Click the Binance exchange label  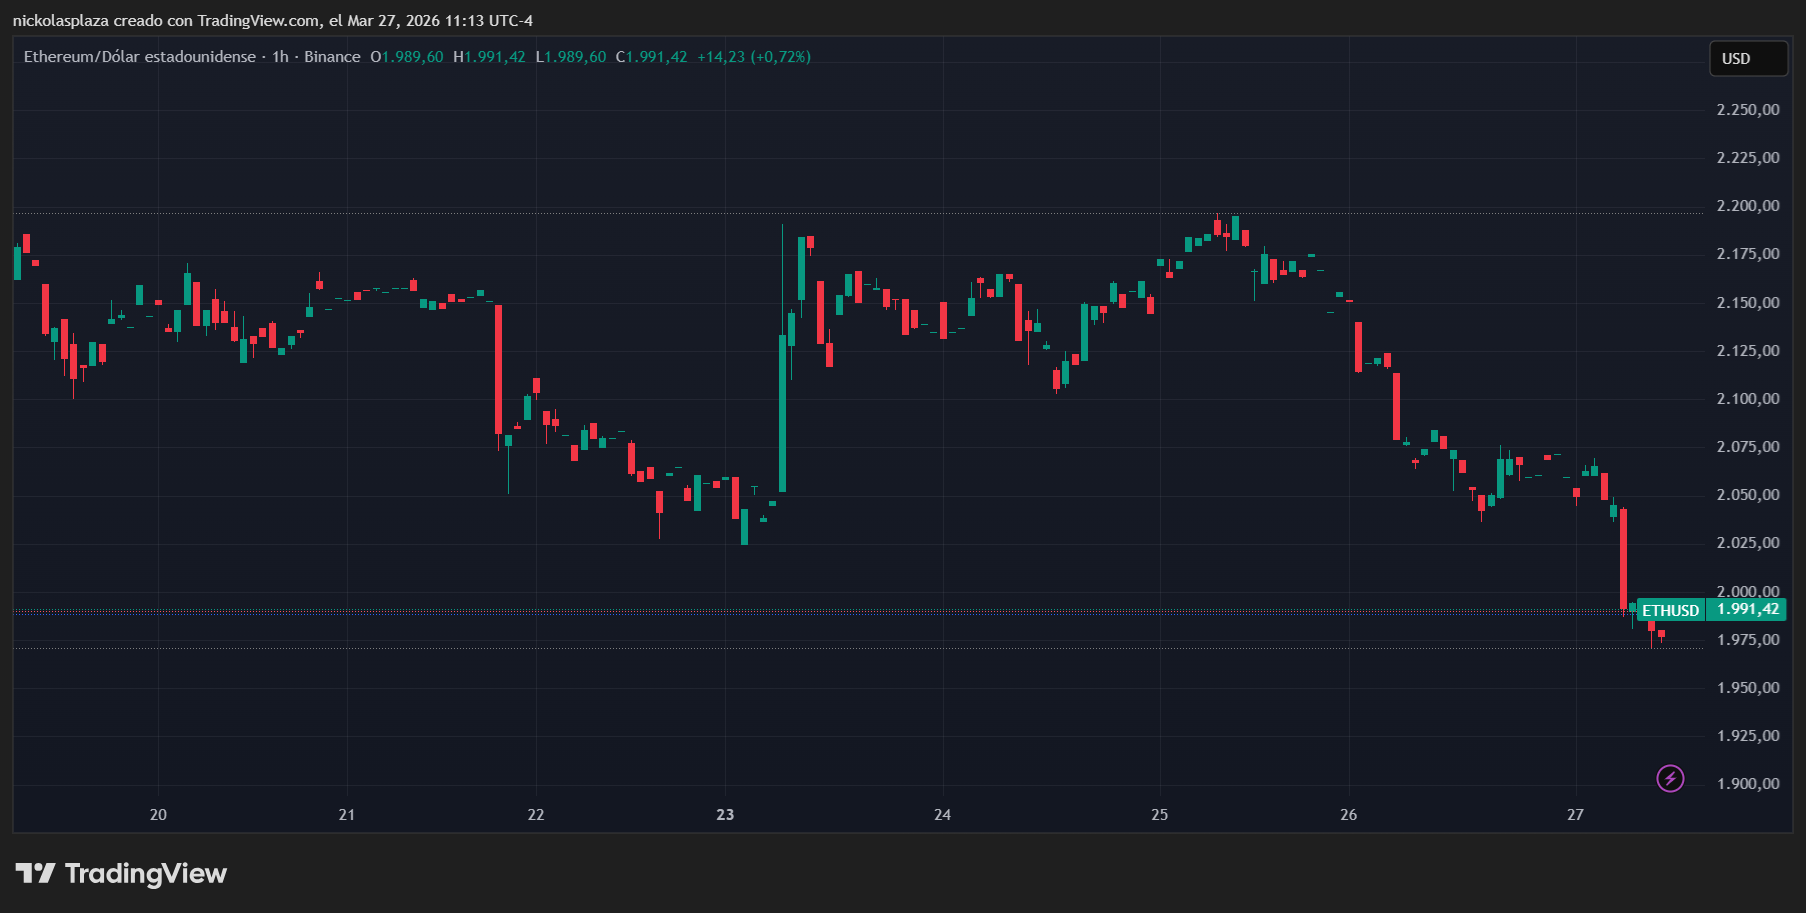332,57
